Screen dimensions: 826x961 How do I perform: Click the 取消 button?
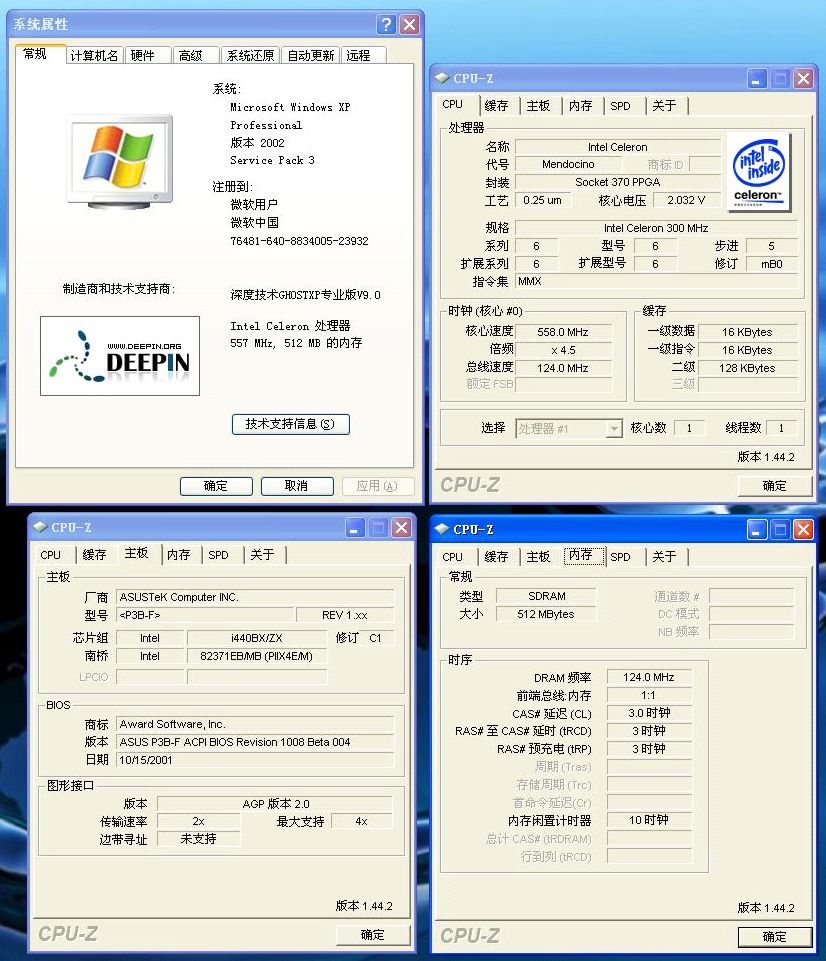[298, 485]
